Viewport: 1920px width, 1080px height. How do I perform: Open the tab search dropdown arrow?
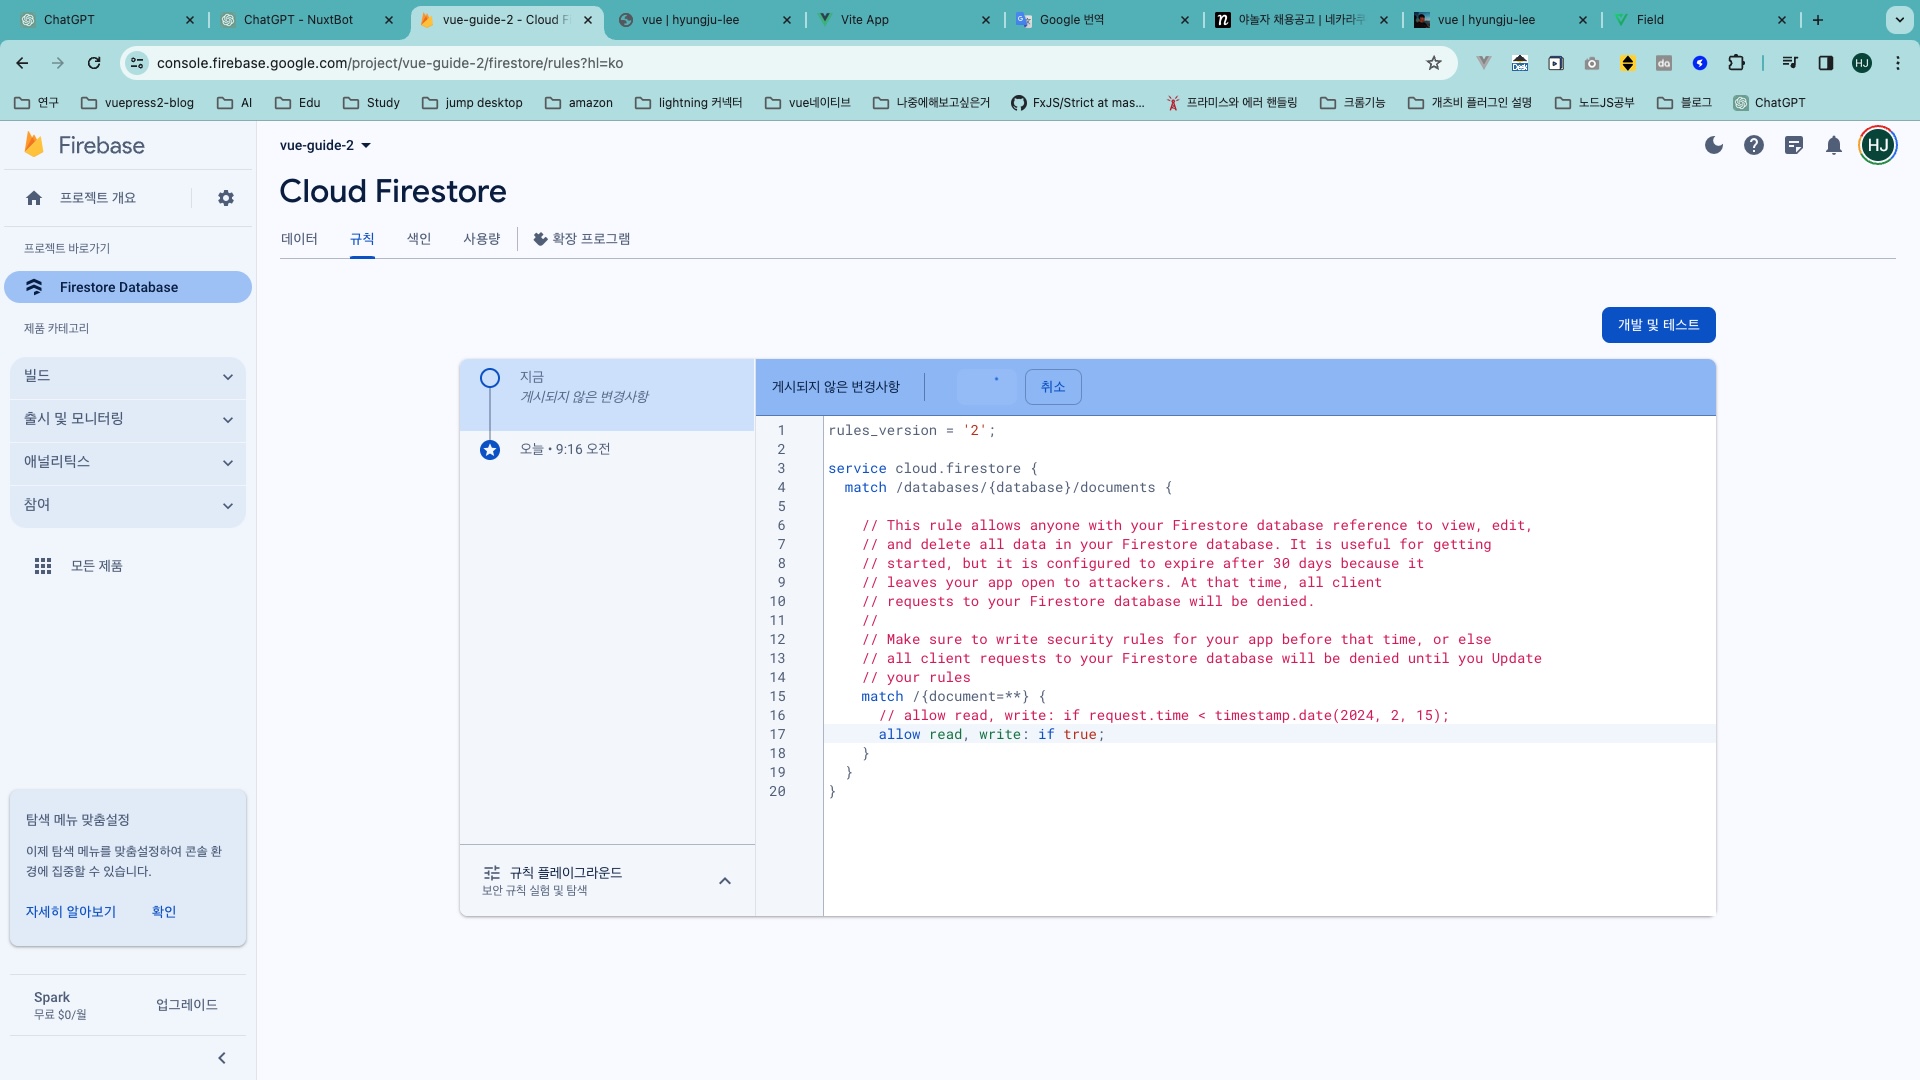(1899, 20)
